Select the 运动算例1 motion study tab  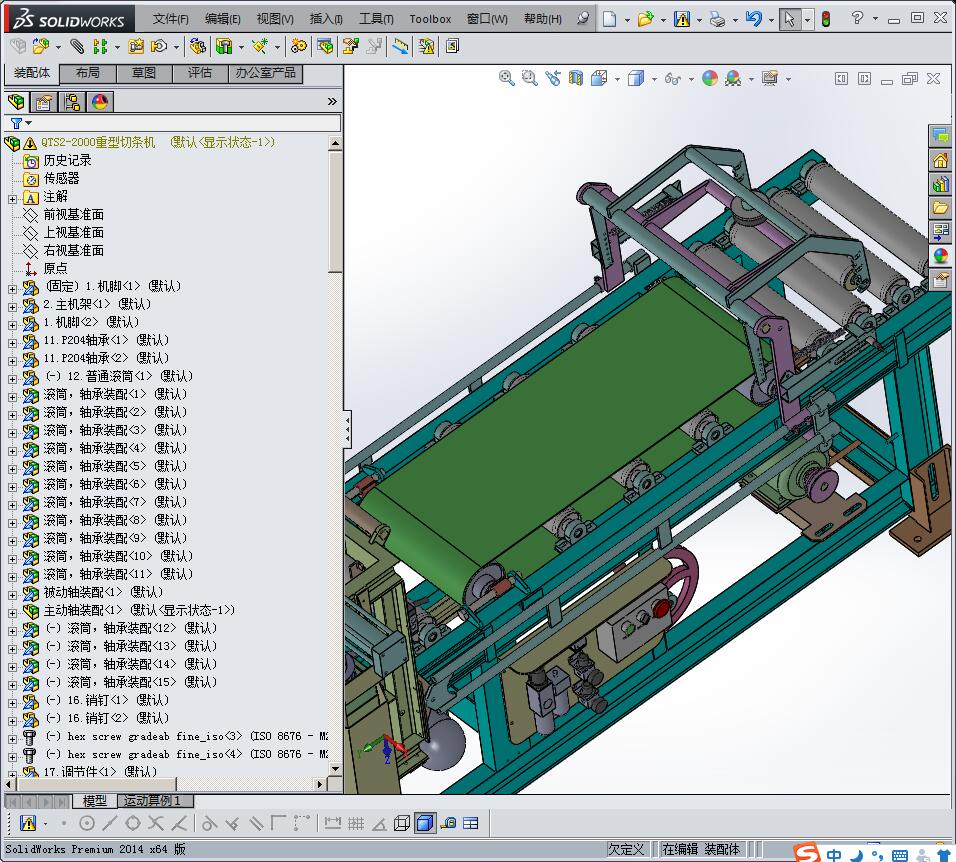[x=155, y=801]
